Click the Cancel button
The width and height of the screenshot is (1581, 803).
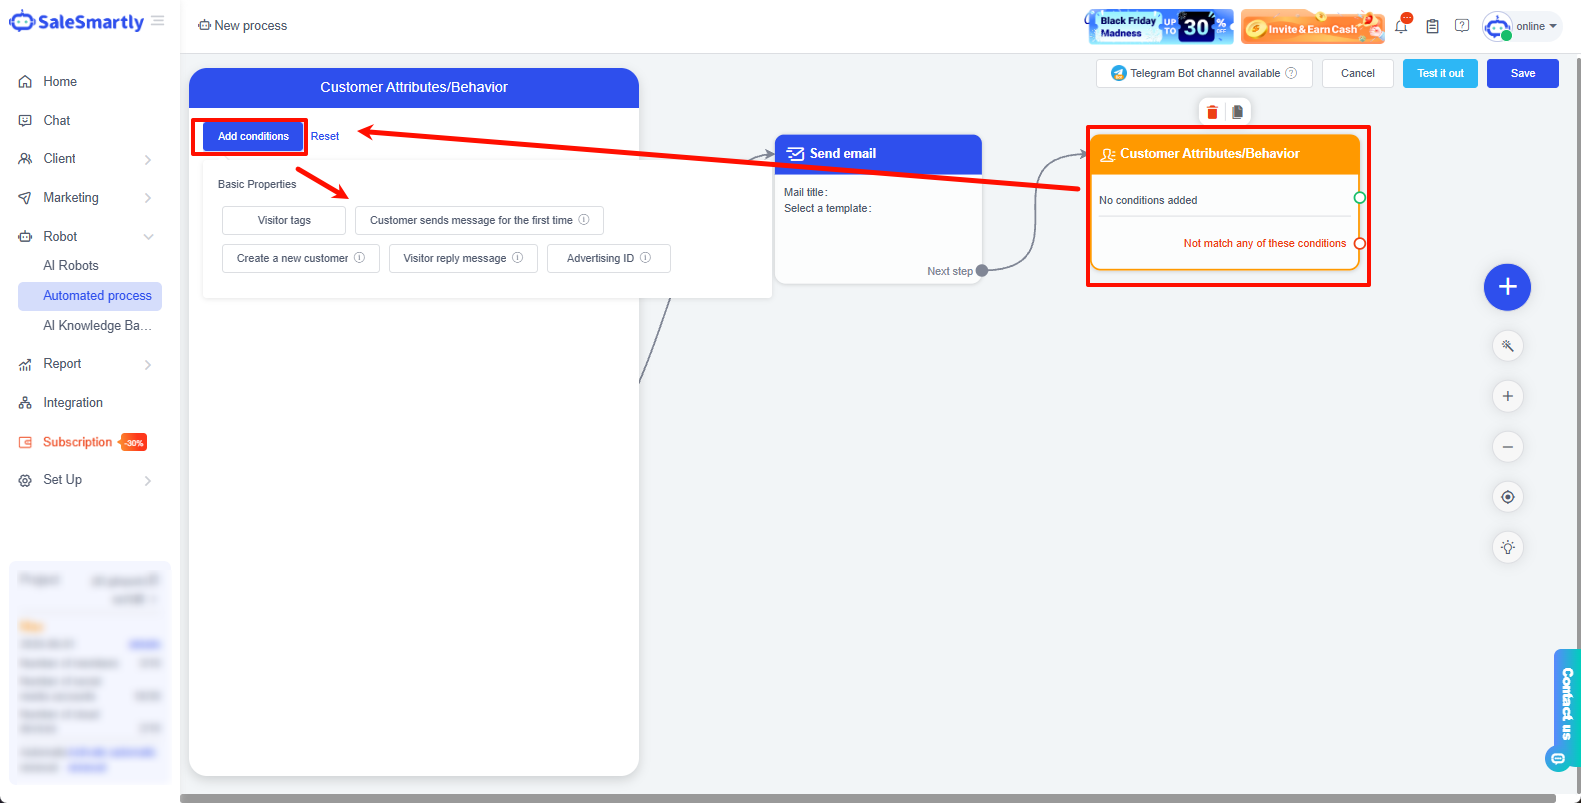1357,73
